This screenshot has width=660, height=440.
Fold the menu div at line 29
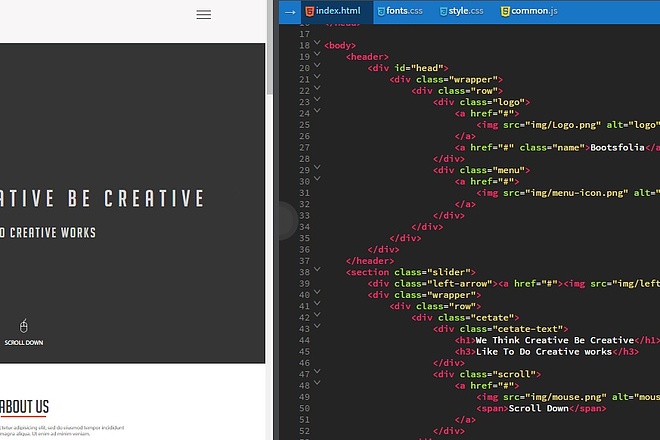pos(317,169)
